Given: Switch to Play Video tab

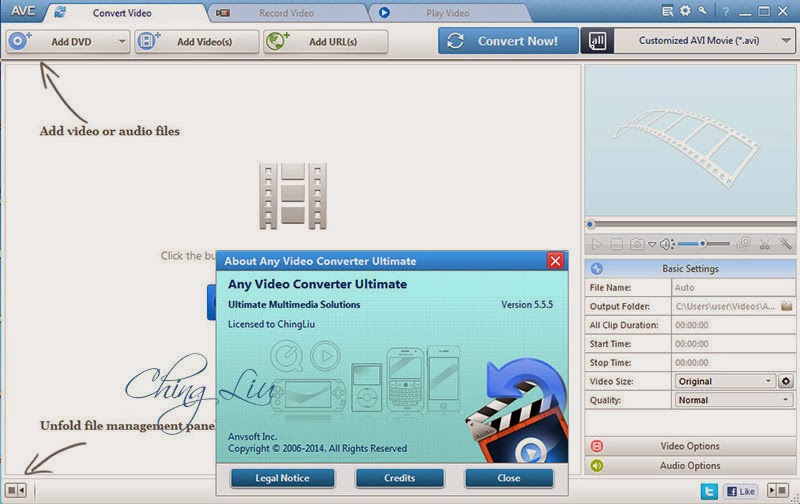Looking at the screenshot, I should point(447,13).
